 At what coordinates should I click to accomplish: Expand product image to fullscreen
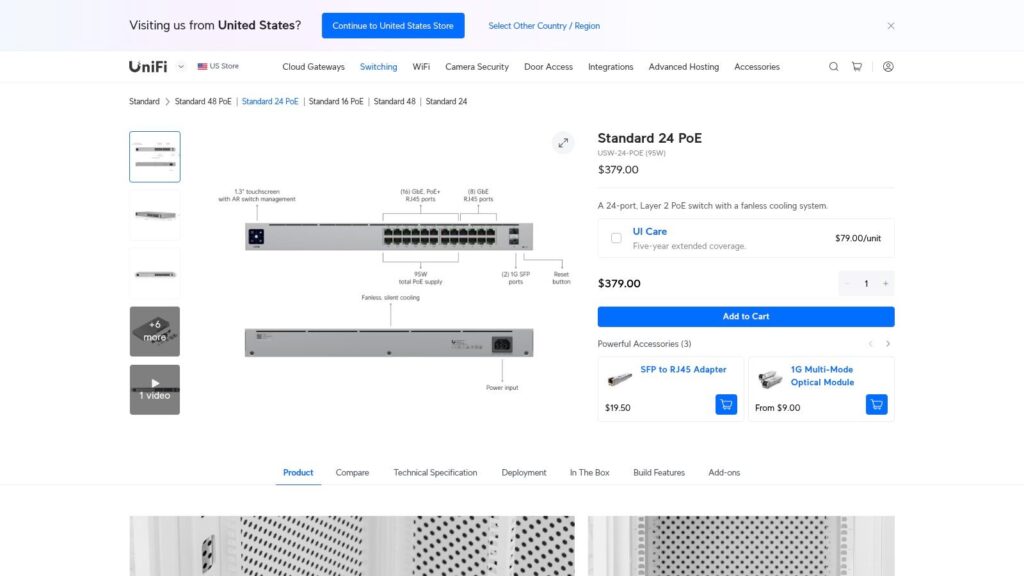click(563, 143)
